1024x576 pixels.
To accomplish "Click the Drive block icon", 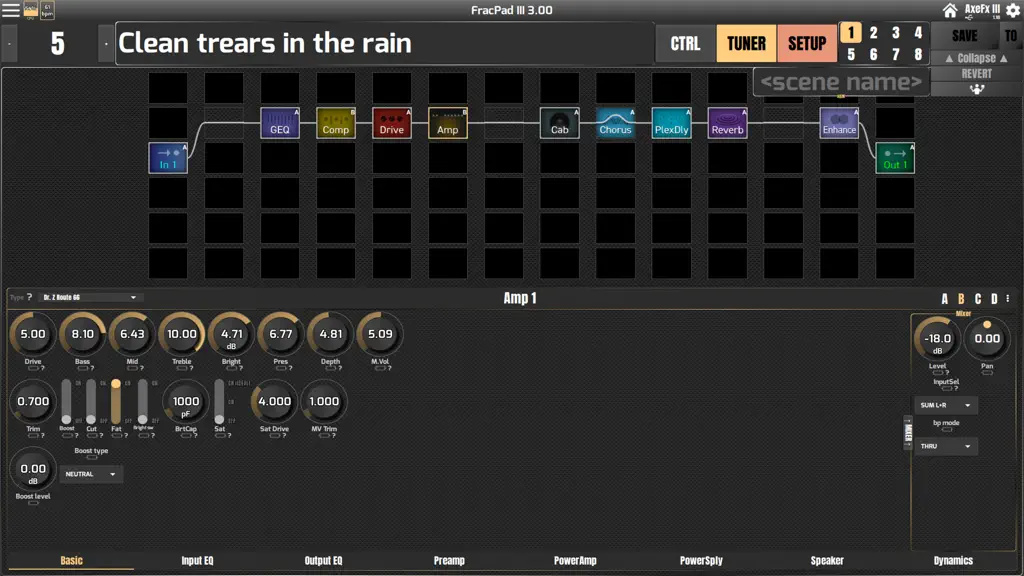I will (392, 123).
